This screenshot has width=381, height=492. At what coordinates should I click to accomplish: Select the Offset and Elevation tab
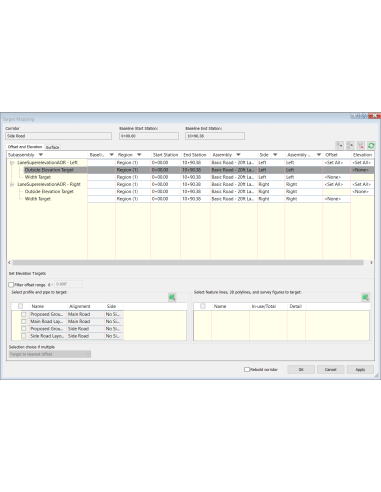(x=25, y=147)
